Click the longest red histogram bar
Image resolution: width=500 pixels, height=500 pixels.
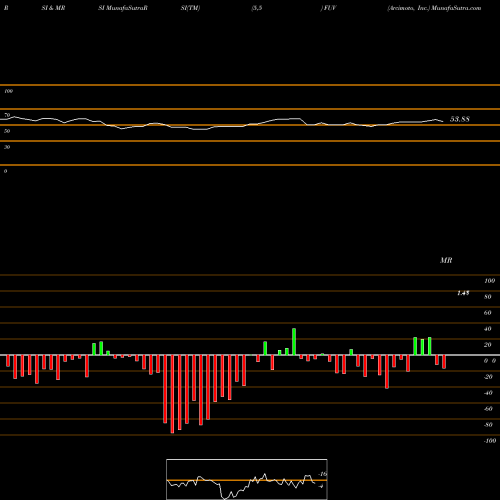pyautogui.click(x=172, y=394)
